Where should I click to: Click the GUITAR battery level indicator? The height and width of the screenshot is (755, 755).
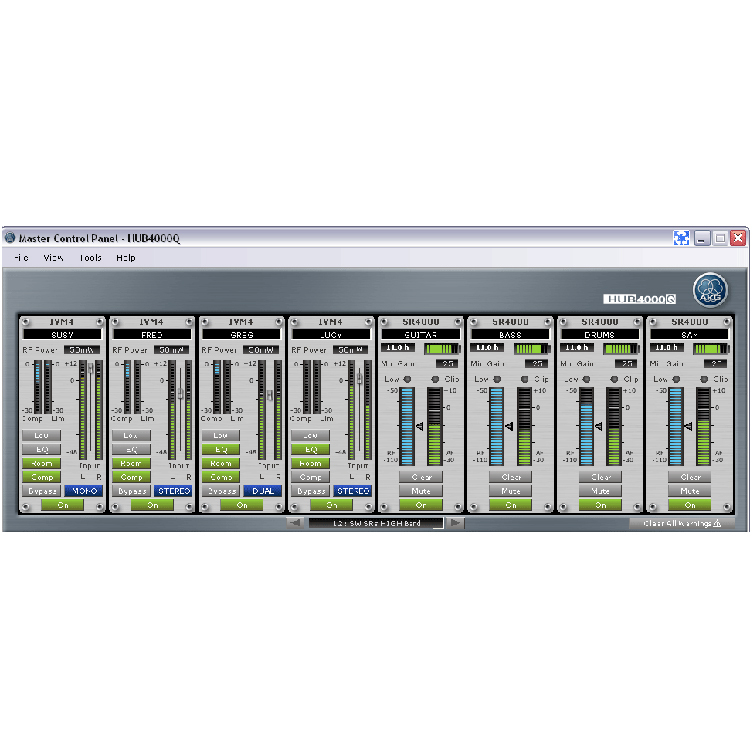[x=442, y=348]
